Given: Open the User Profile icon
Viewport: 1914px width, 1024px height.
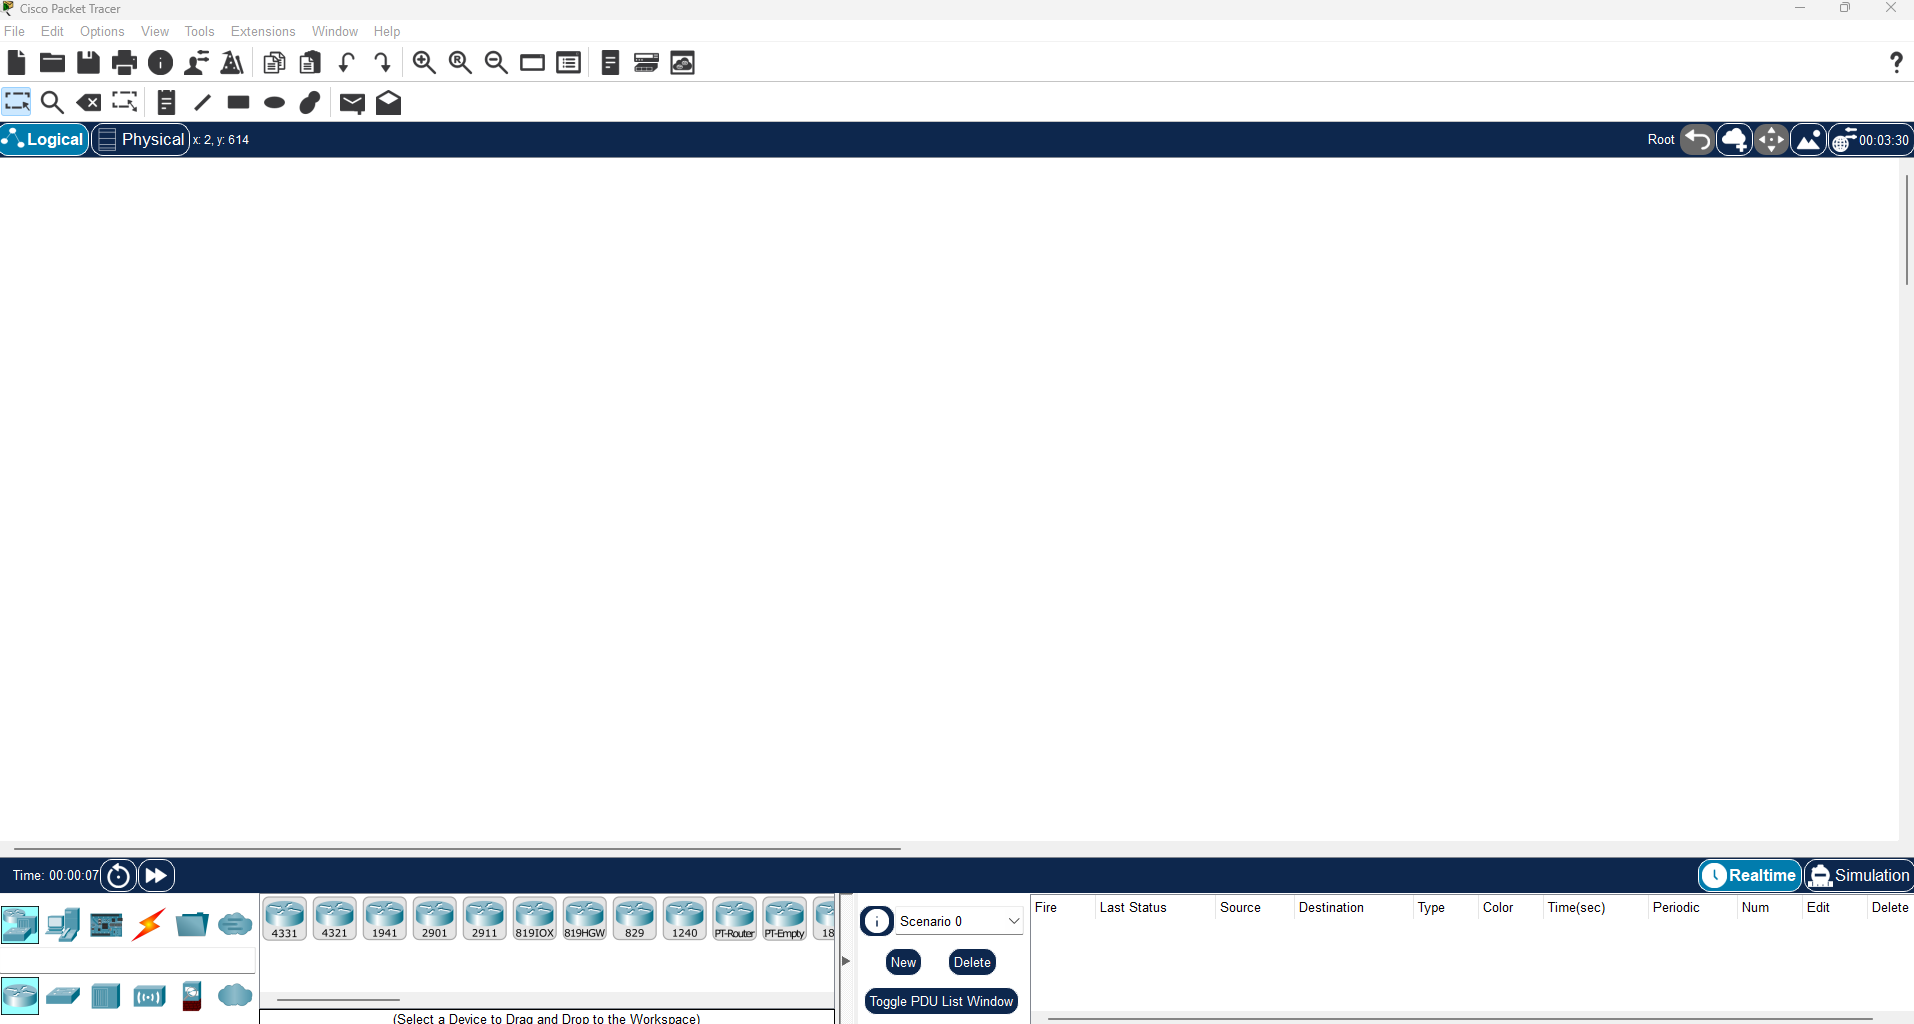Looking at the screenshot, I should click(x=197, y=63).
